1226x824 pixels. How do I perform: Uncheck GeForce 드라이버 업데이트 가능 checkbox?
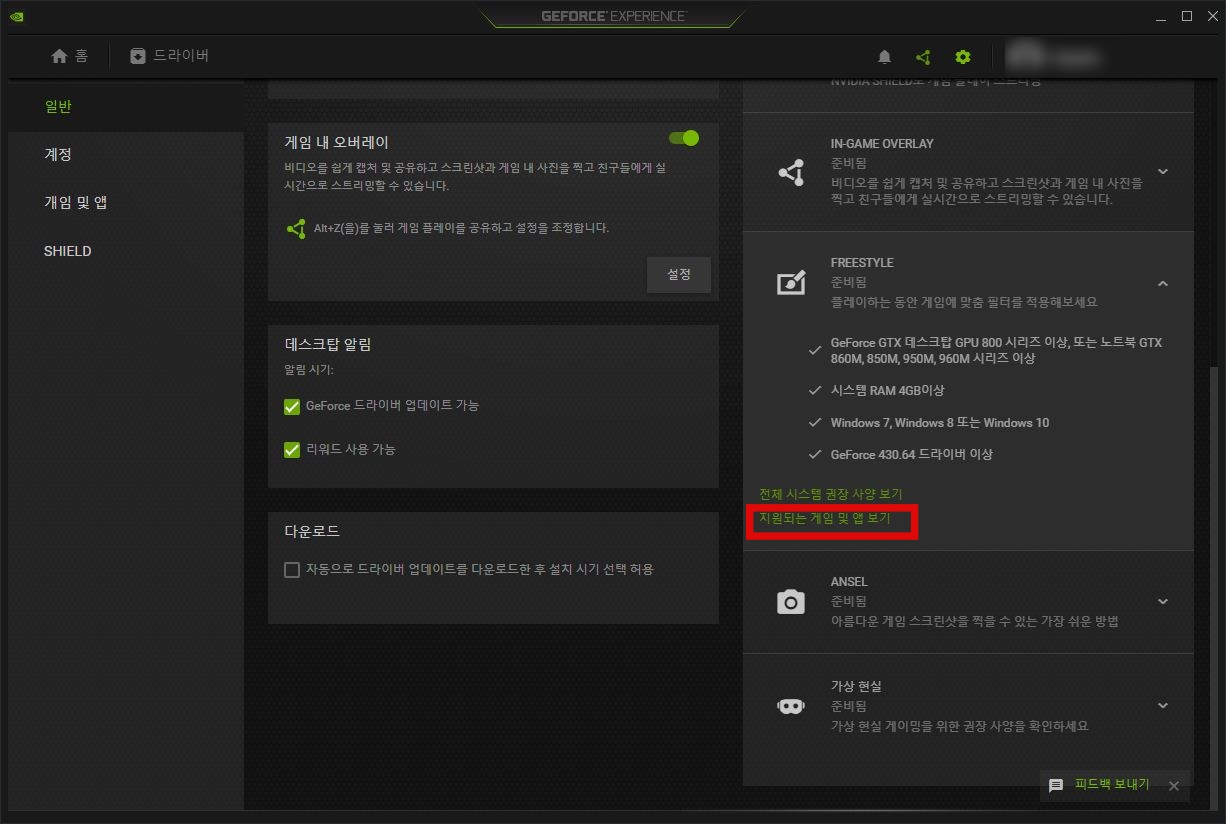click(x=292, y=406)
